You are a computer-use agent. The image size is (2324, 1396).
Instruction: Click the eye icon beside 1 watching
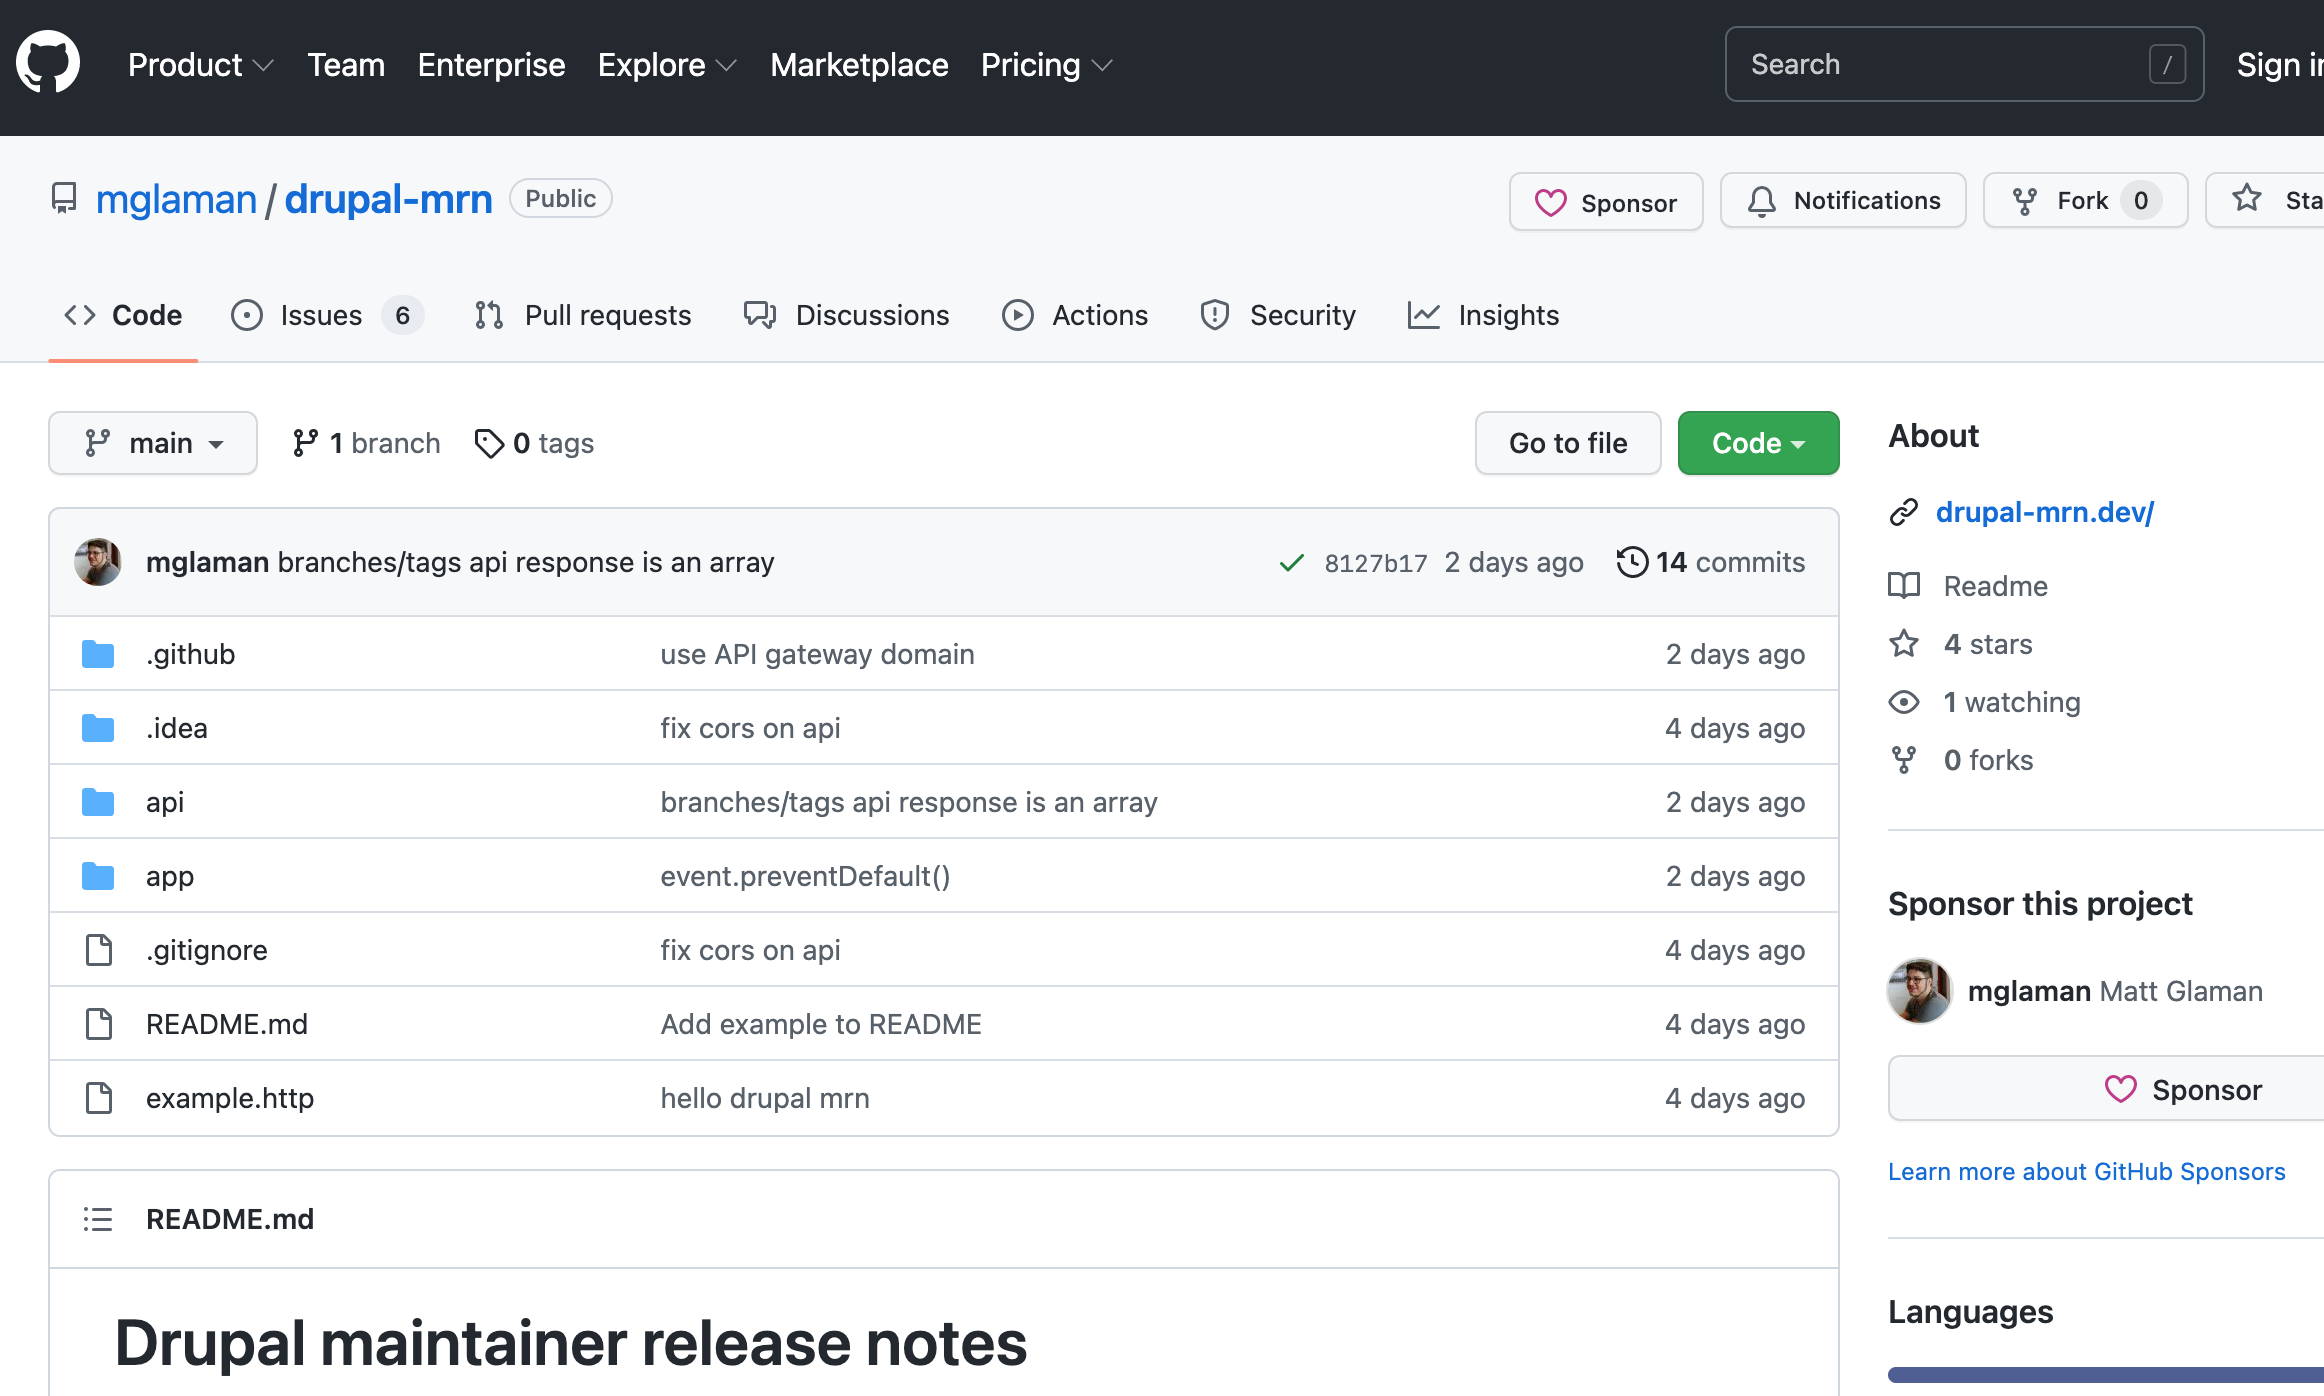(x=1904, y=702)
